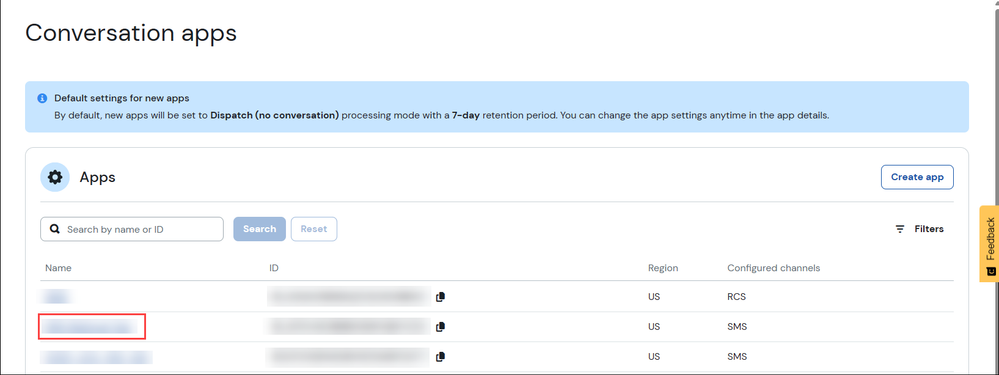The image size is (999, 375).
Task: Open the app name in RCS row
Action: point(56,297)
